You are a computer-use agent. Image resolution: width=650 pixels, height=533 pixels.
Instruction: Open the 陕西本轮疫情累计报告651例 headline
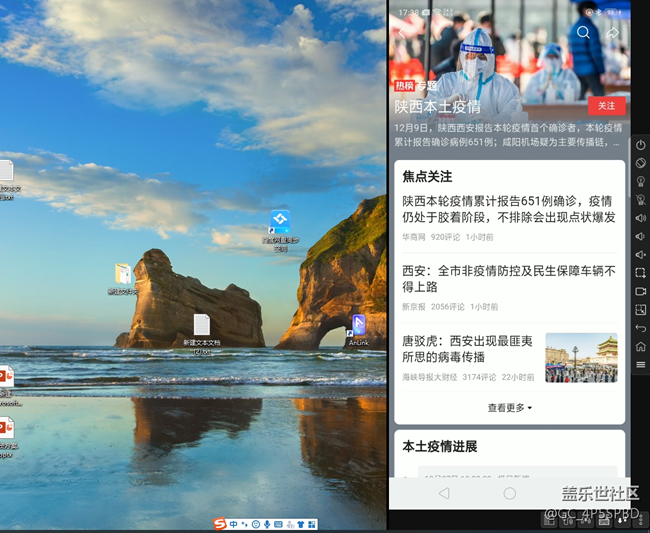click(x=509, y=208)
